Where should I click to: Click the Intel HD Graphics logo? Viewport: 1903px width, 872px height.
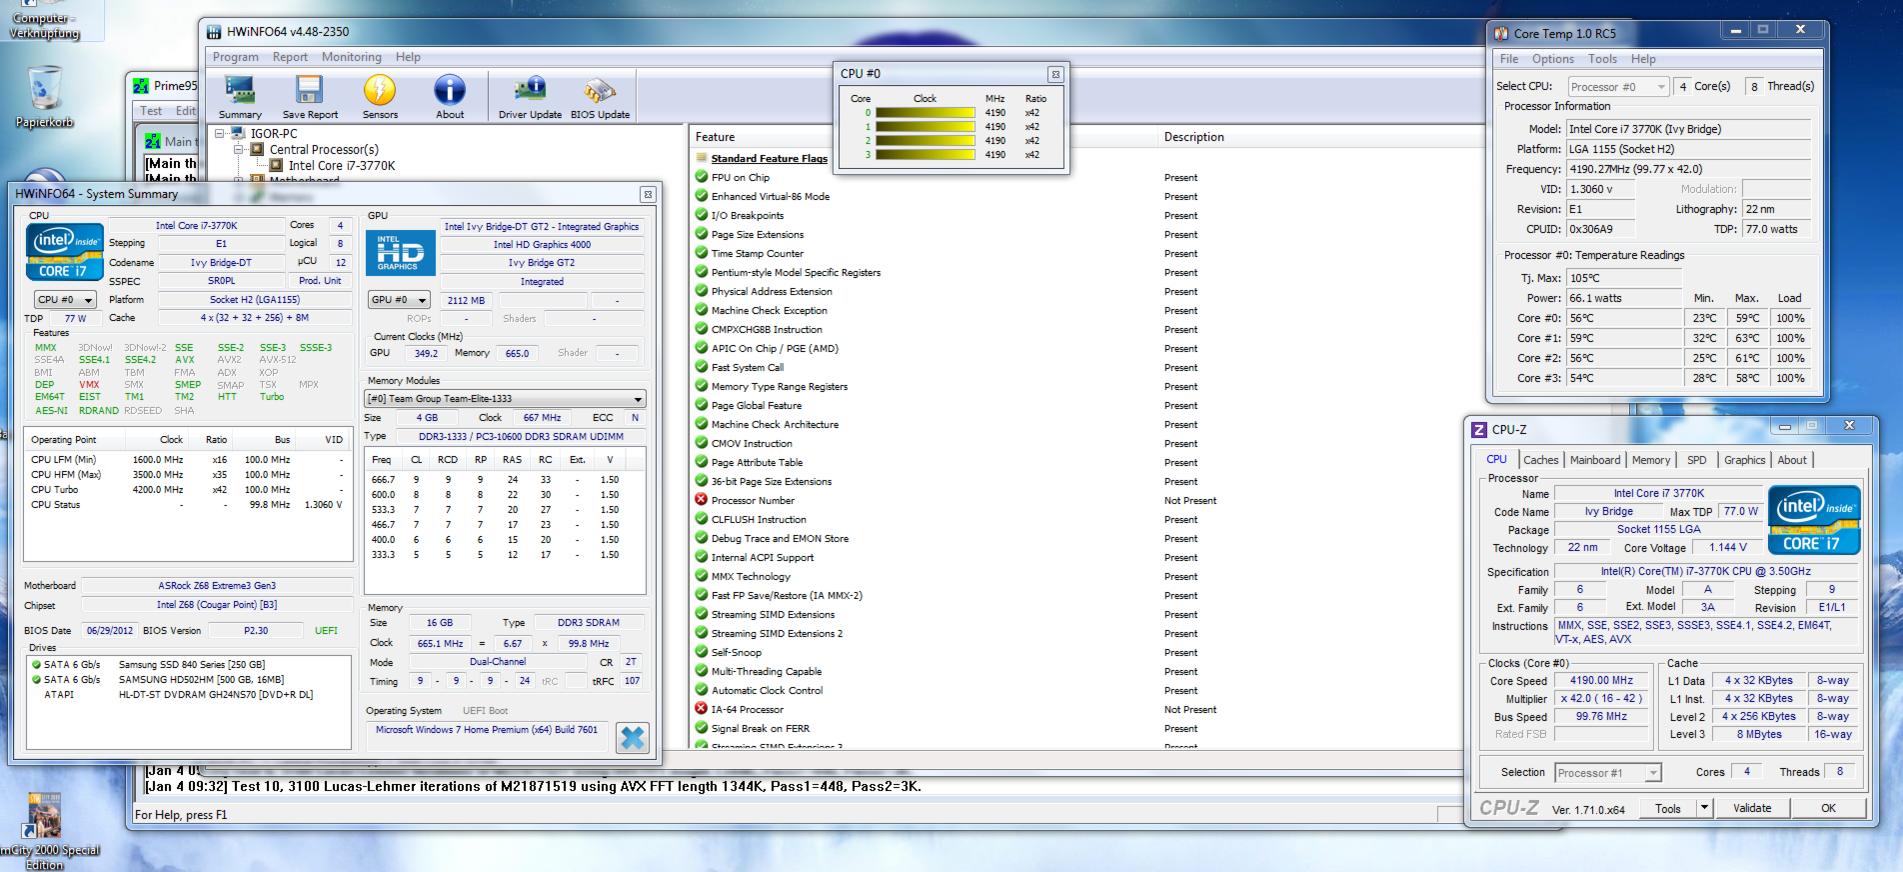pos(399,253)
